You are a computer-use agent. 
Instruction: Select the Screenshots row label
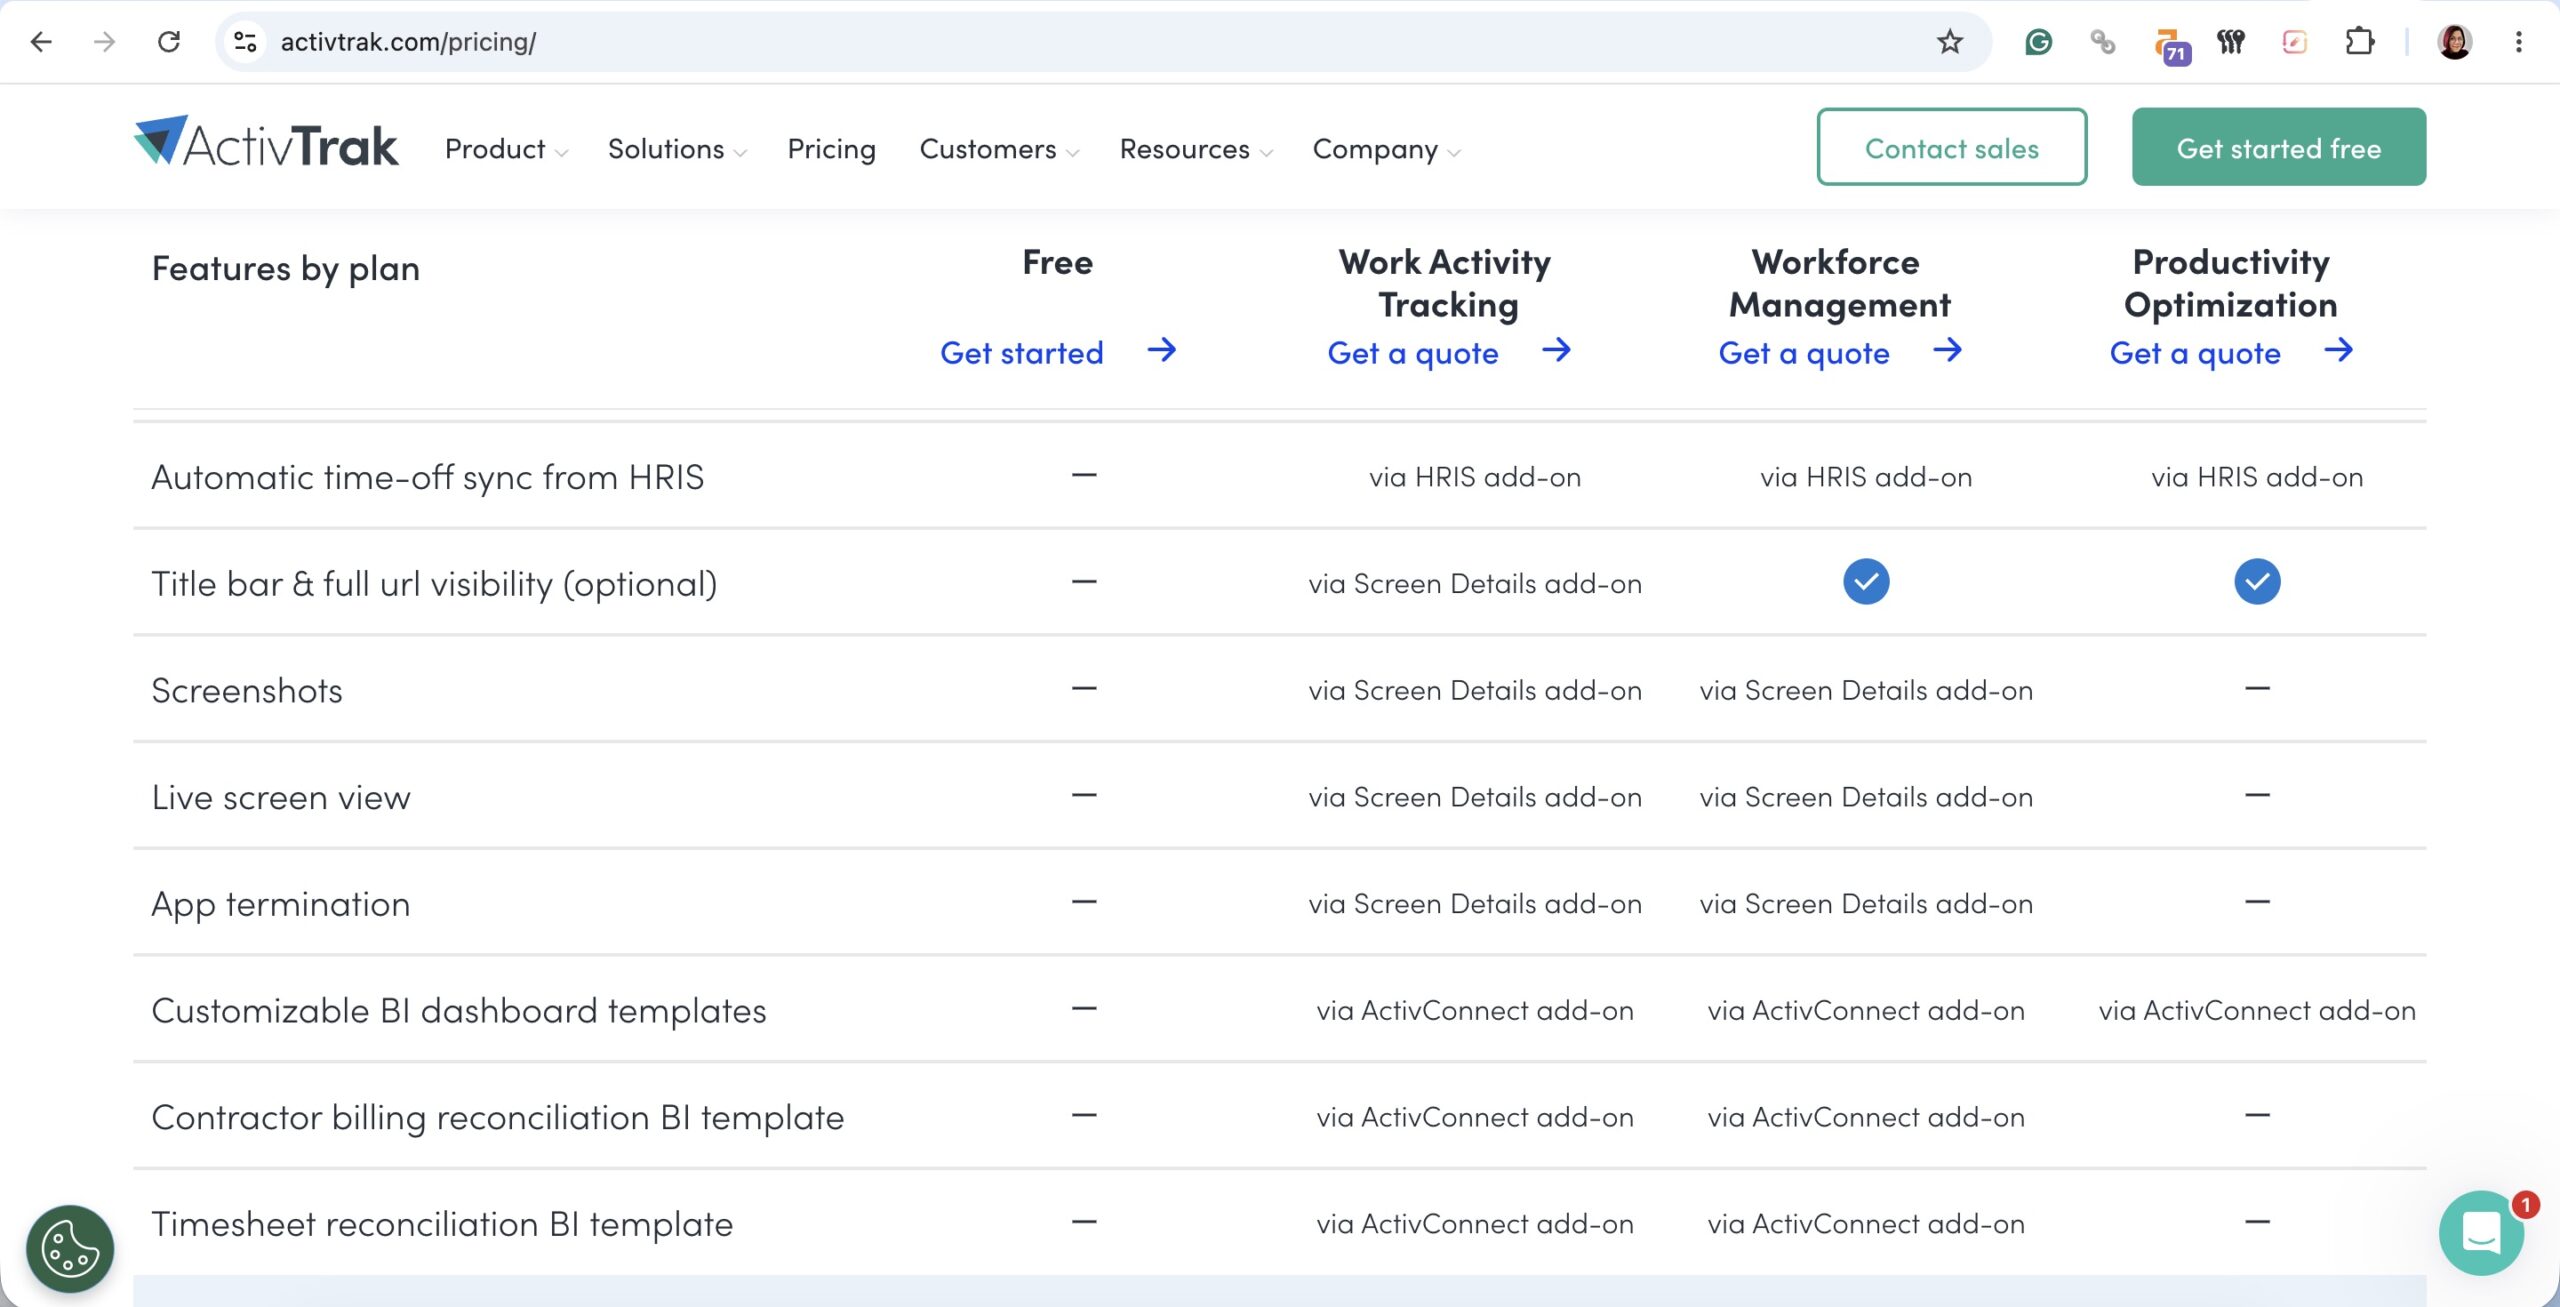[246, 690]
